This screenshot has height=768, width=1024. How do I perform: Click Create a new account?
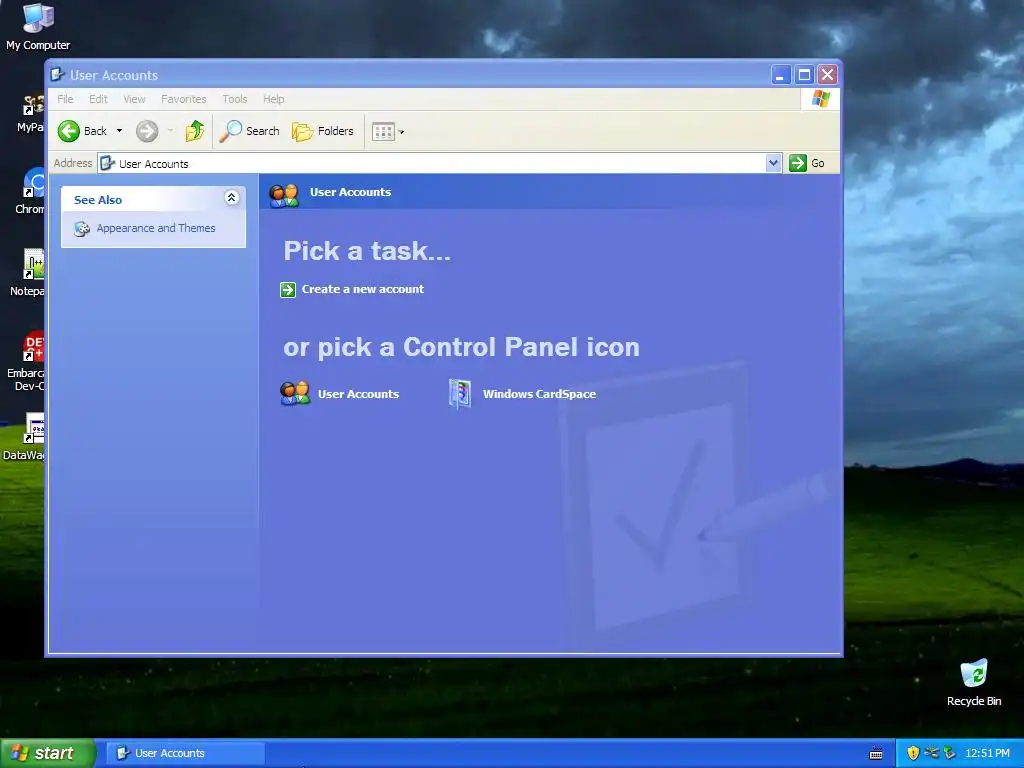362,289
